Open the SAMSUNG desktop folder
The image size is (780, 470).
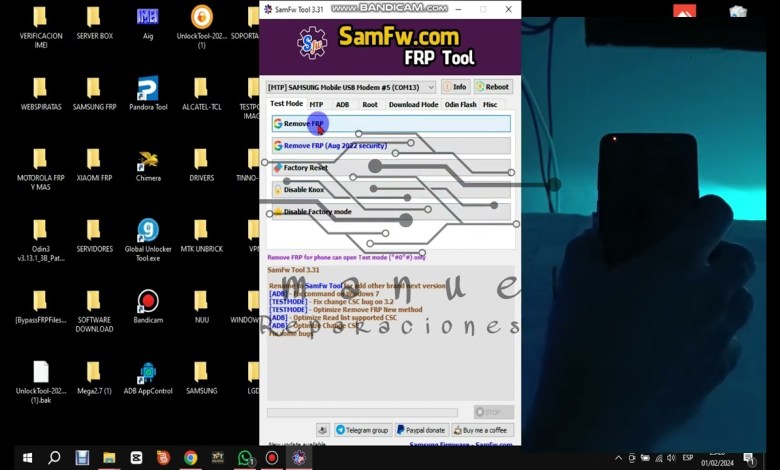coord(201,379)
